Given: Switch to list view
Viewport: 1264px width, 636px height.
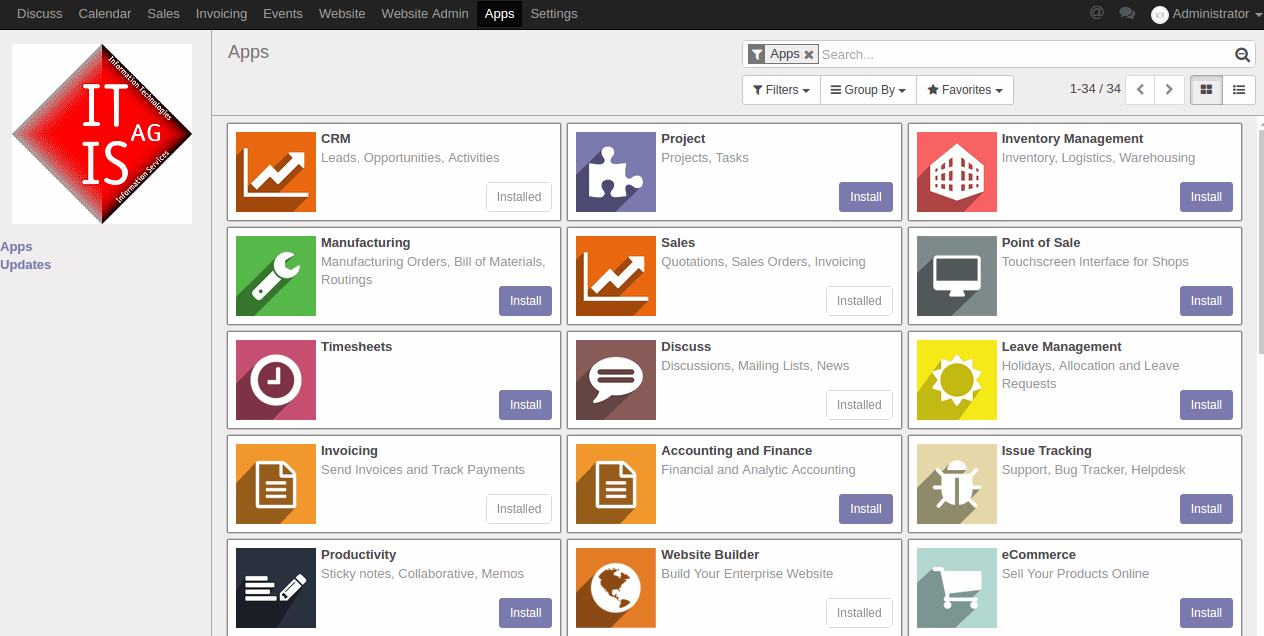Looking at the screenshot, I should pyautogui.click(x=1239, y=90).
